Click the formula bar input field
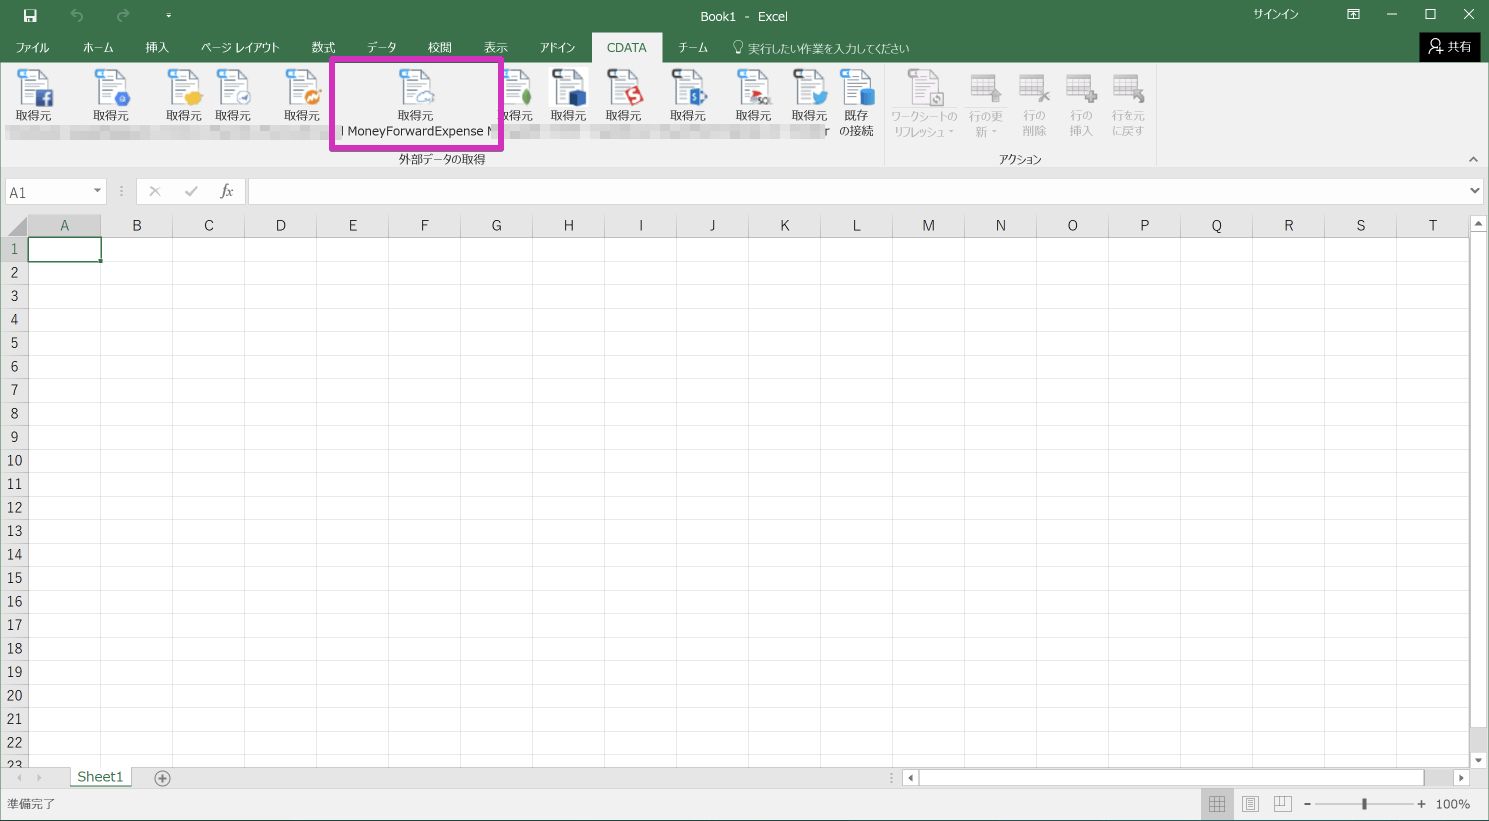Image resolution: width=1489 pixels, height=821 pixels. coord(857,191)
